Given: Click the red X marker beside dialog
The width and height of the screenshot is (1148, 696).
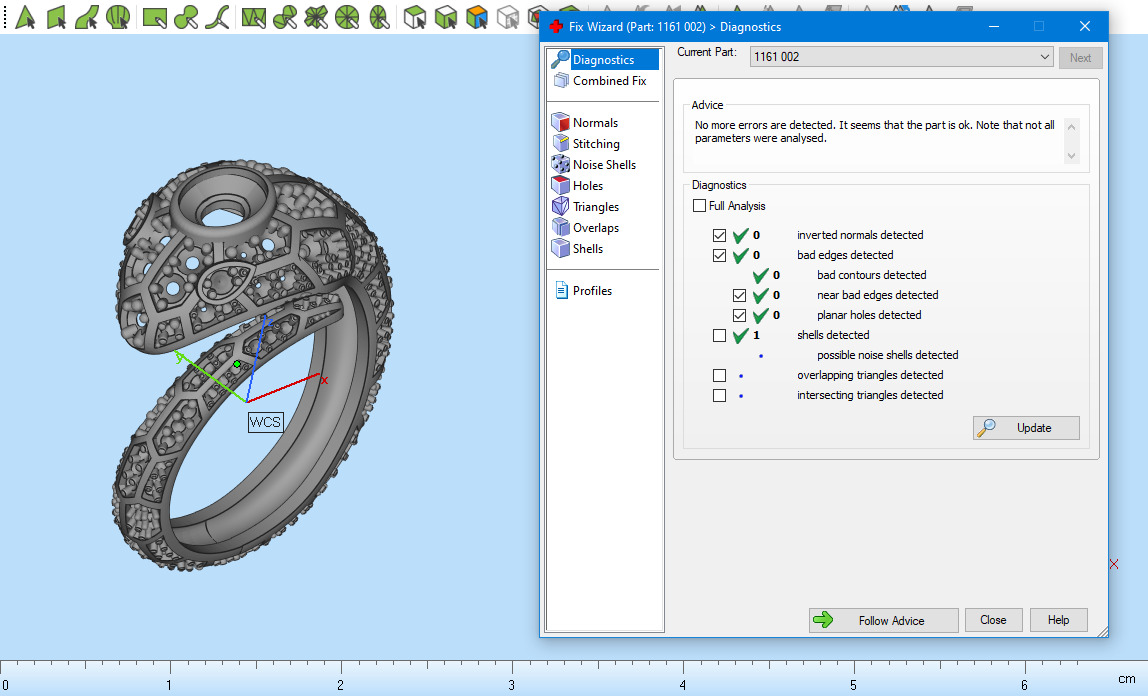Looking at the screenshot, I should [1114, 564].
